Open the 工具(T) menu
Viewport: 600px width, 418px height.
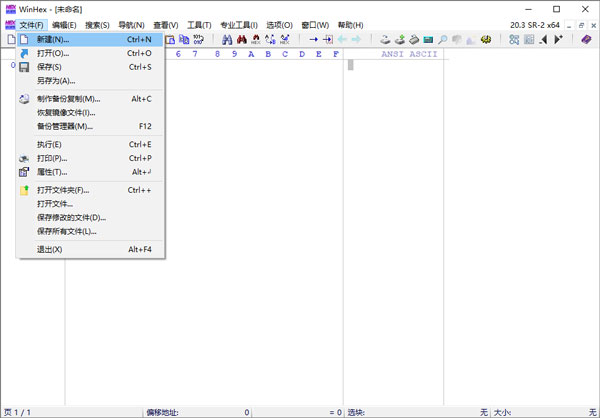(x=199, y=24)
